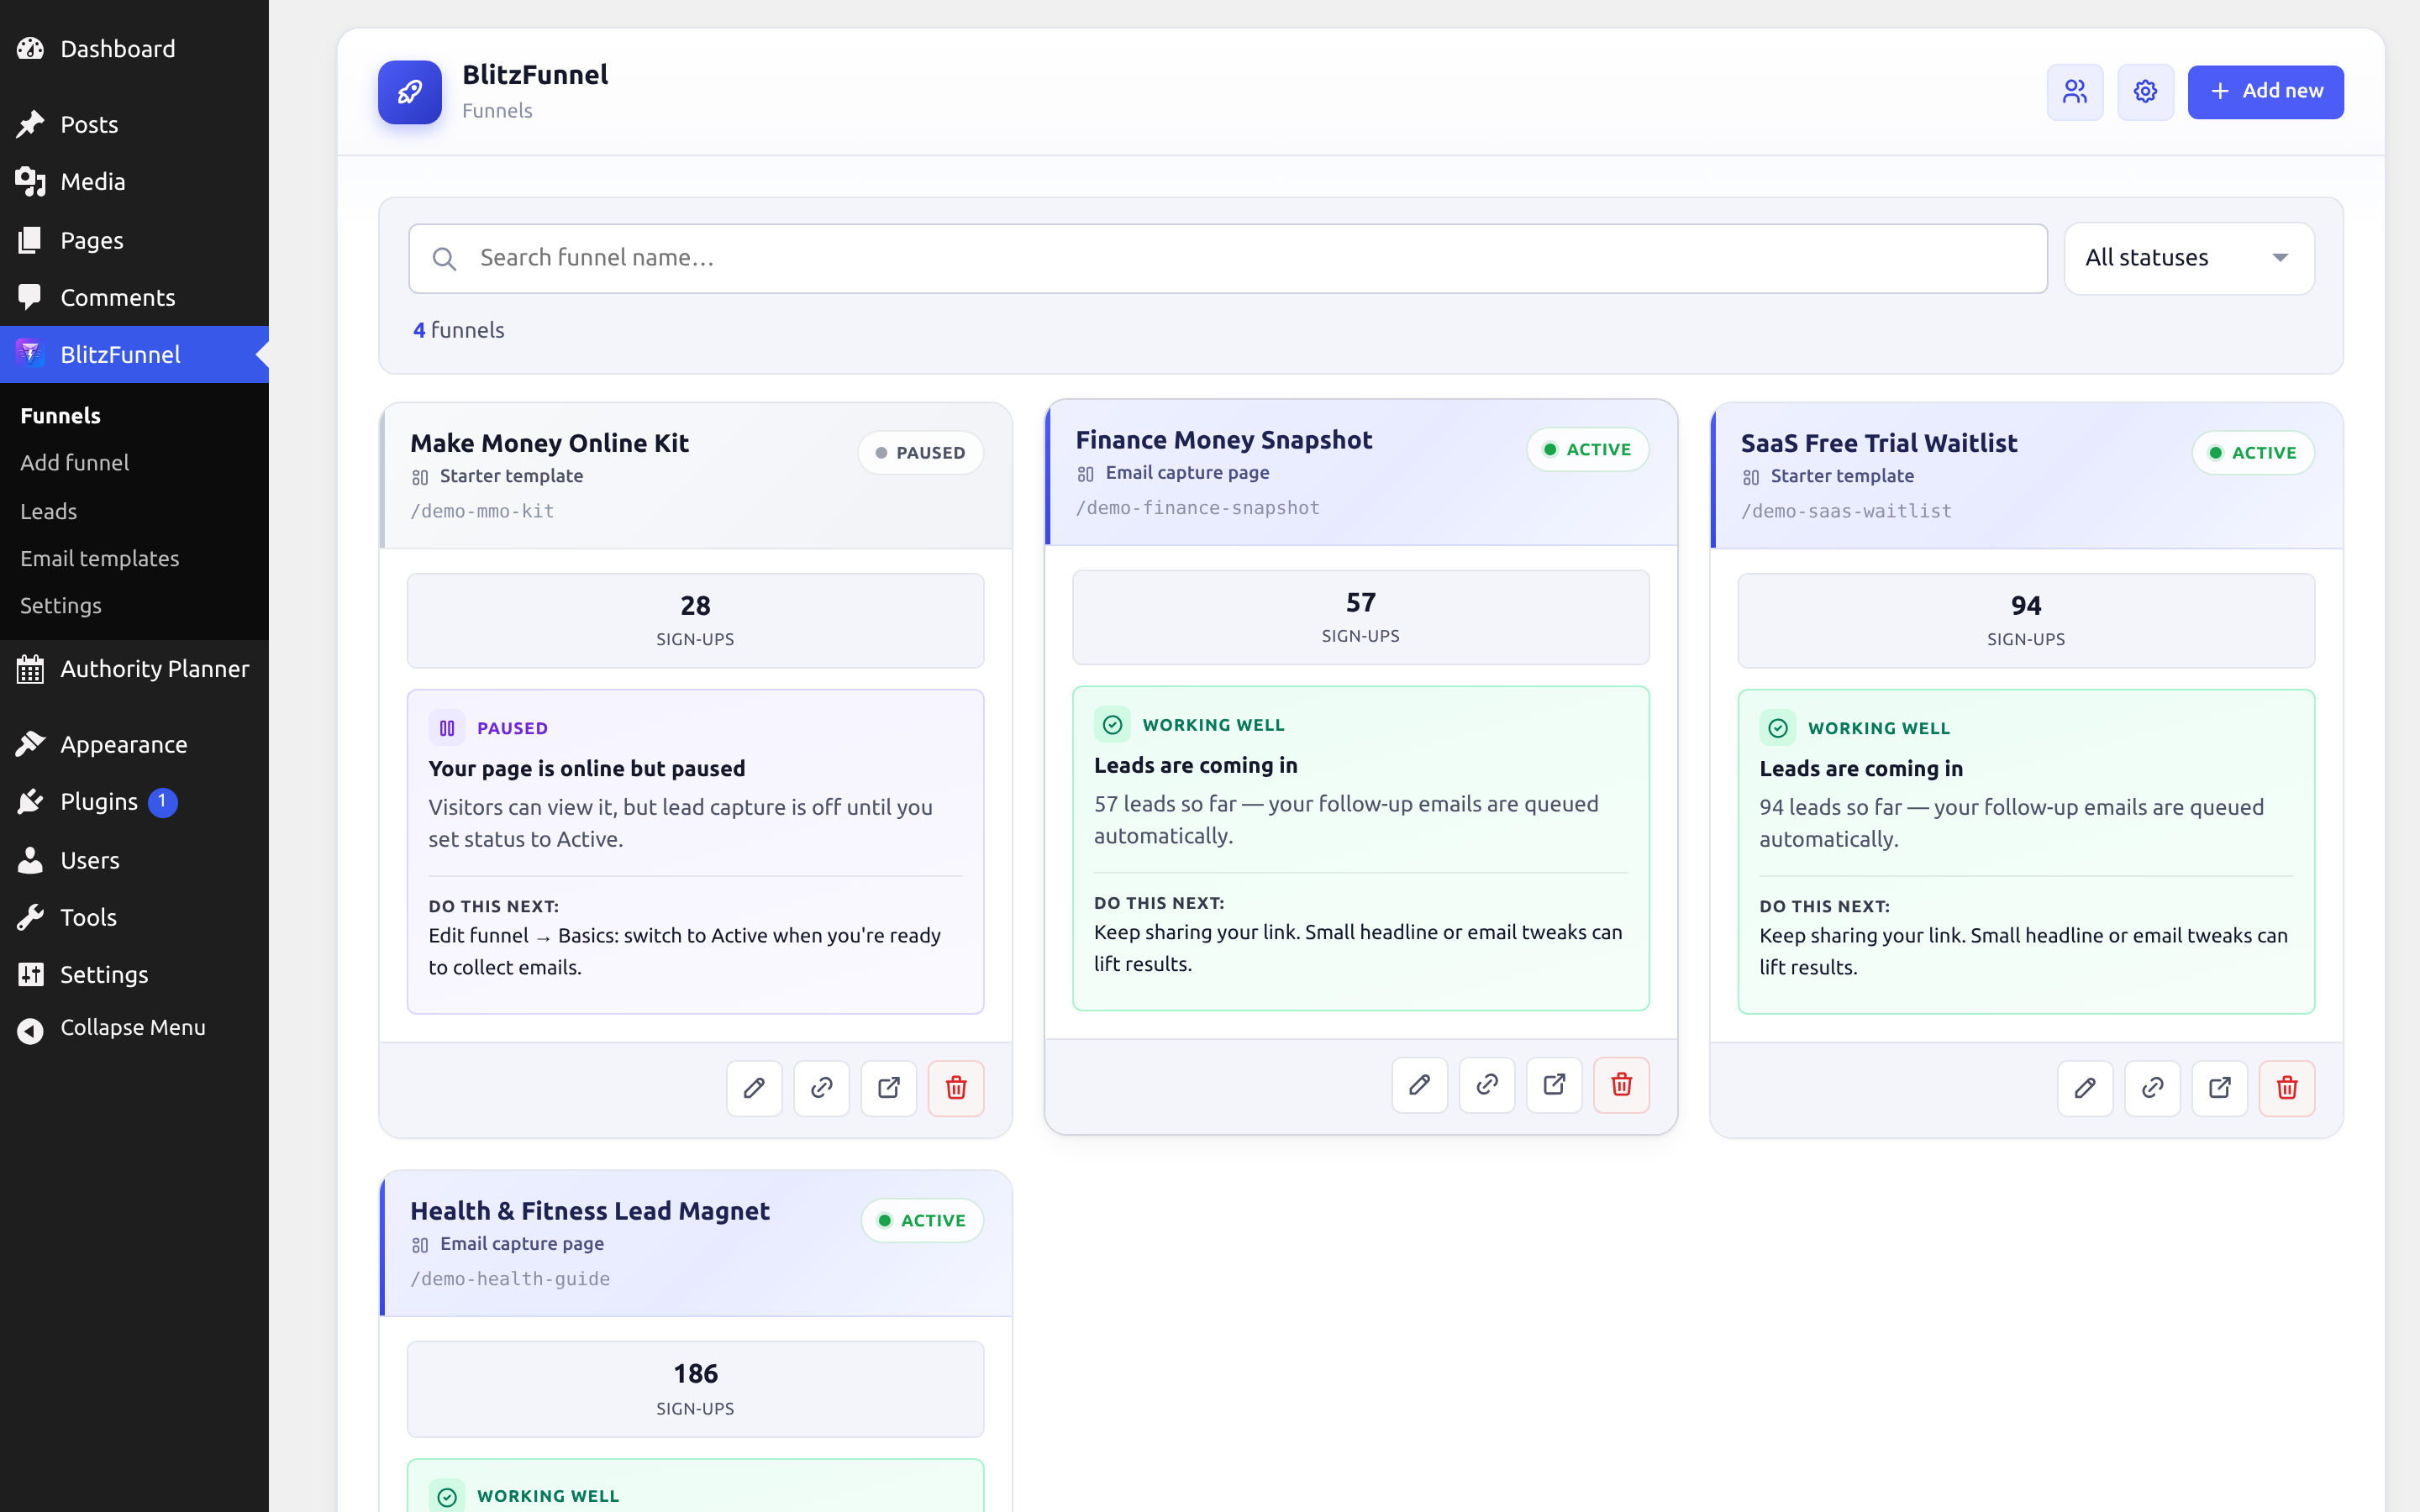Click the search magnifier icon
The height and width of the screenshot is (1512, 2420).
(x=444, y=259)
